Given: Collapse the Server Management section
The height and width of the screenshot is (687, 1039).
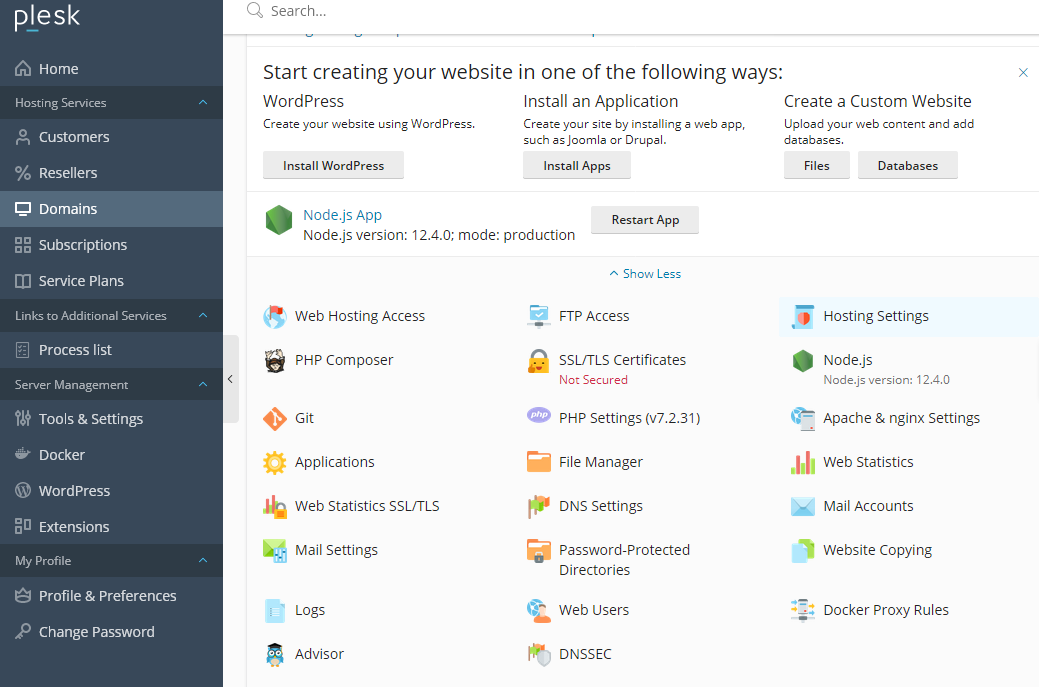Looking at the screenshot, I should [203, 385].
